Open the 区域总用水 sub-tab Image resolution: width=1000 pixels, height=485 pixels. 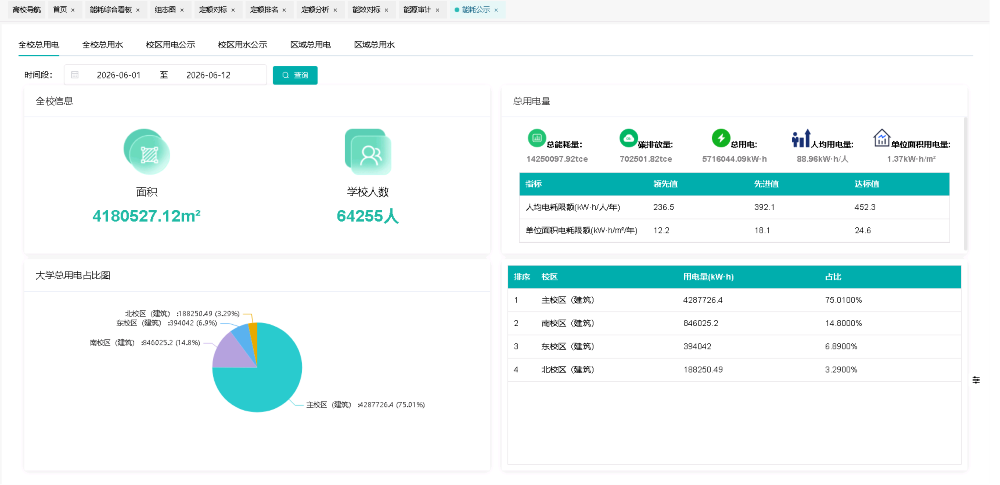pyautogui.click(x=375, y=45)
